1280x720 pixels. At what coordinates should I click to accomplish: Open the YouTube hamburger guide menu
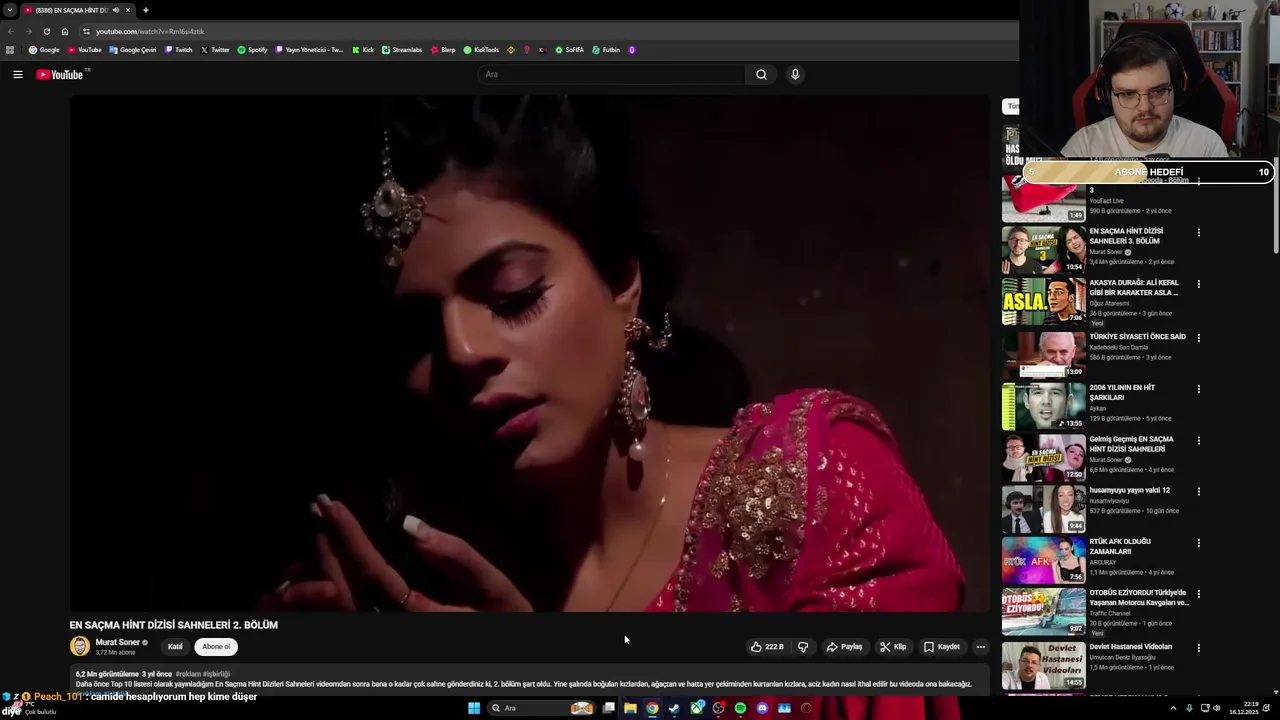point(17,74)
